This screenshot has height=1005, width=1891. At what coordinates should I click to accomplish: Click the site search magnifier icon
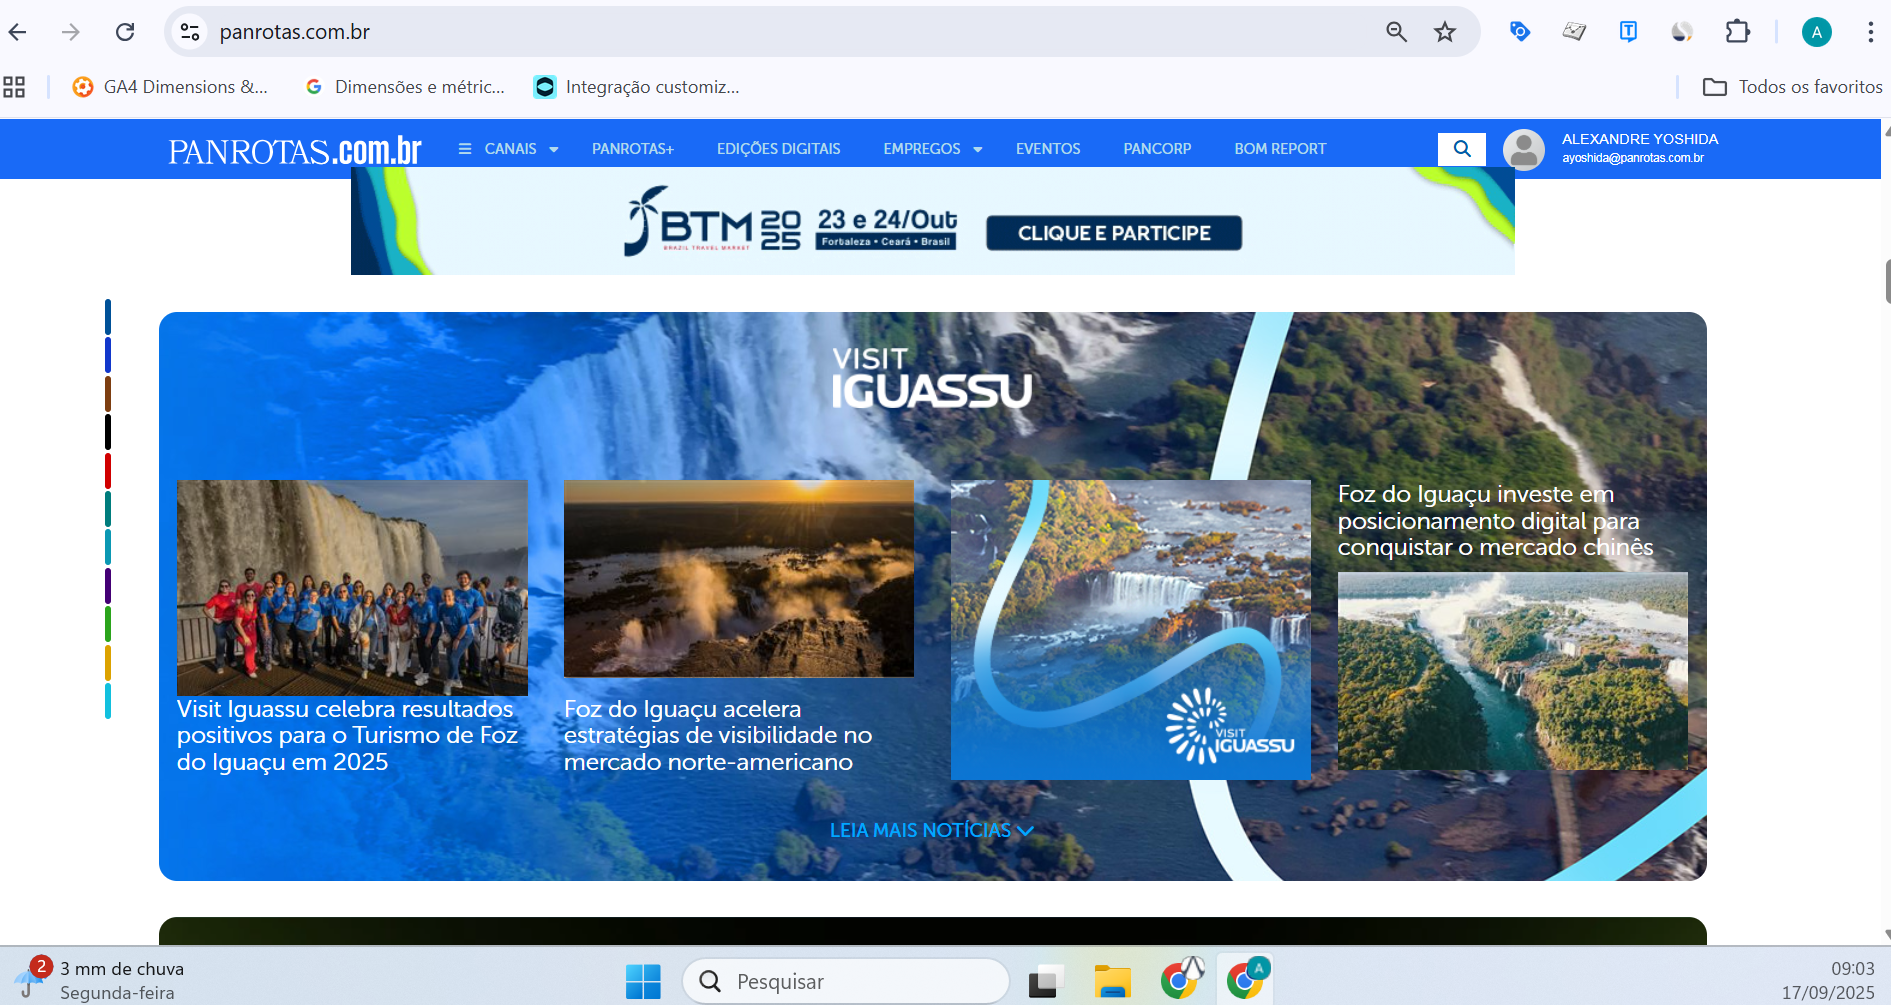[x=1461, y=149]
